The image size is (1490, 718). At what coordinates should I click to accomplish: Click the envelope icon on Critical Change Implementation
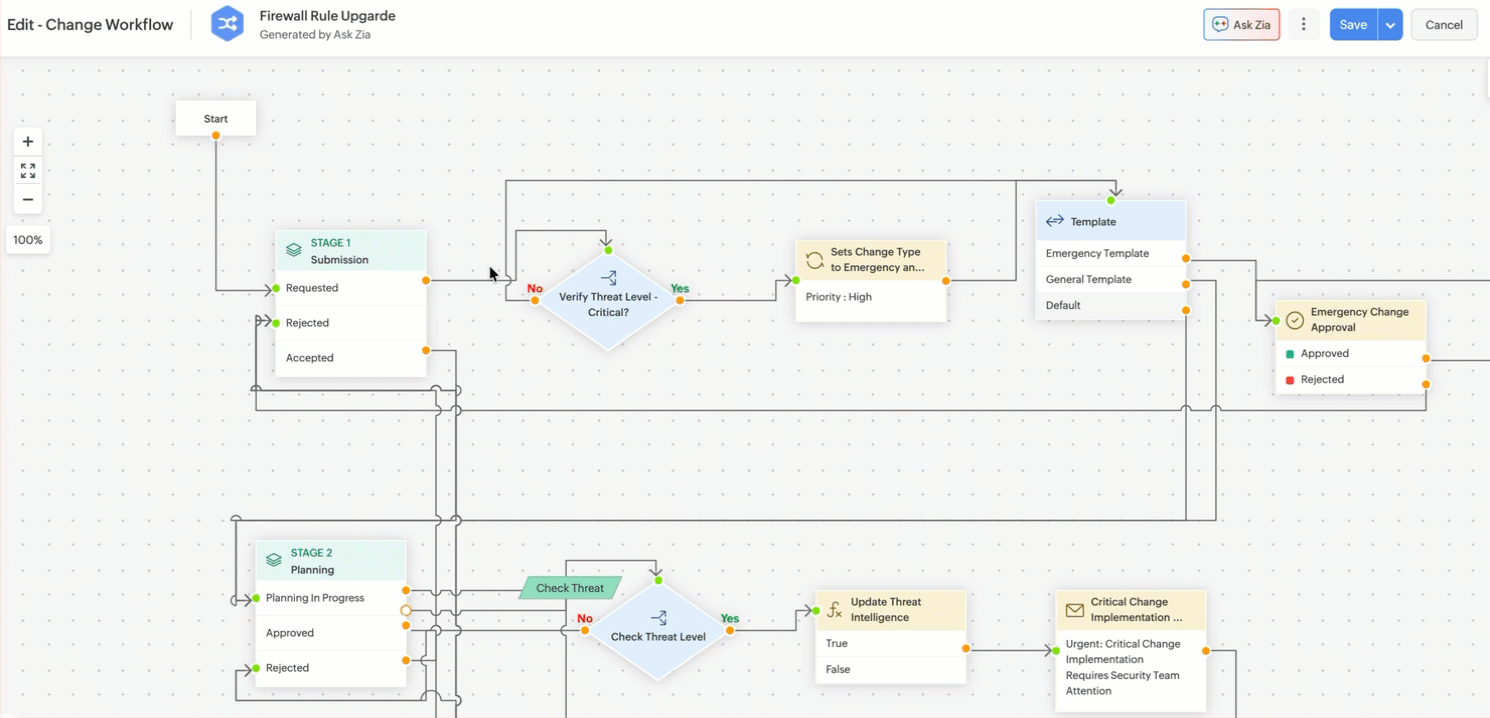pyautogui.click(x=1074, y=610)
